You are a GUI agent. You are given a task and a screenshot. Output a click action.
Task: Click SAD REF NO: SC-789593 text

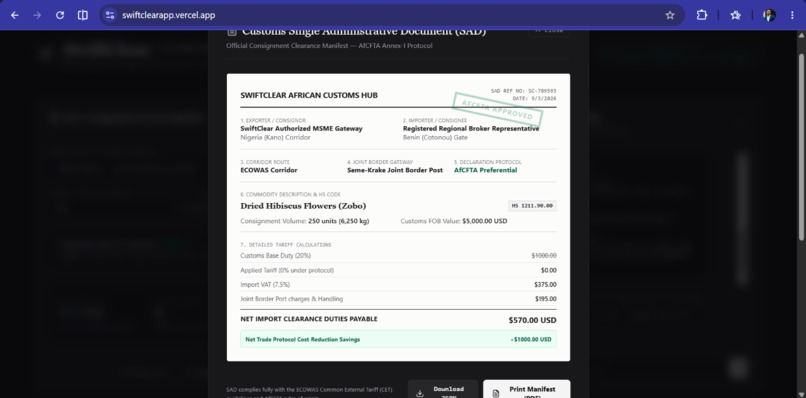[x=523, y=91]
